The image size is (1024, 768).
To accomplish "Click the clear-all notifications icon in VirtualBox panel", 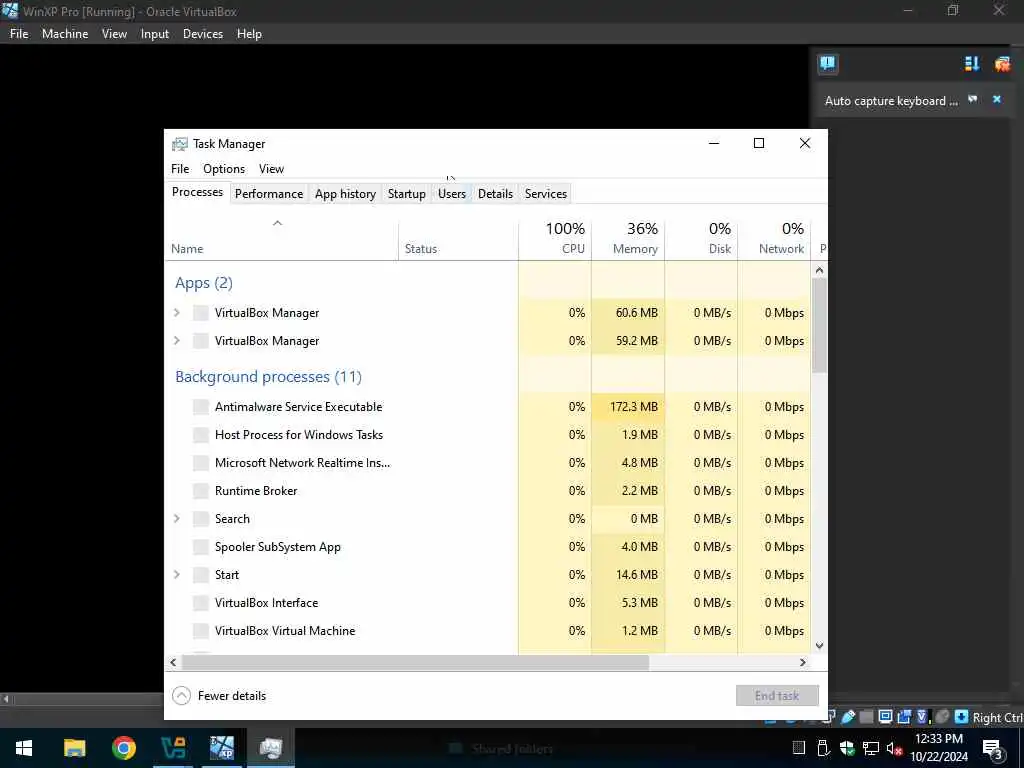I will click(1002, 63).
